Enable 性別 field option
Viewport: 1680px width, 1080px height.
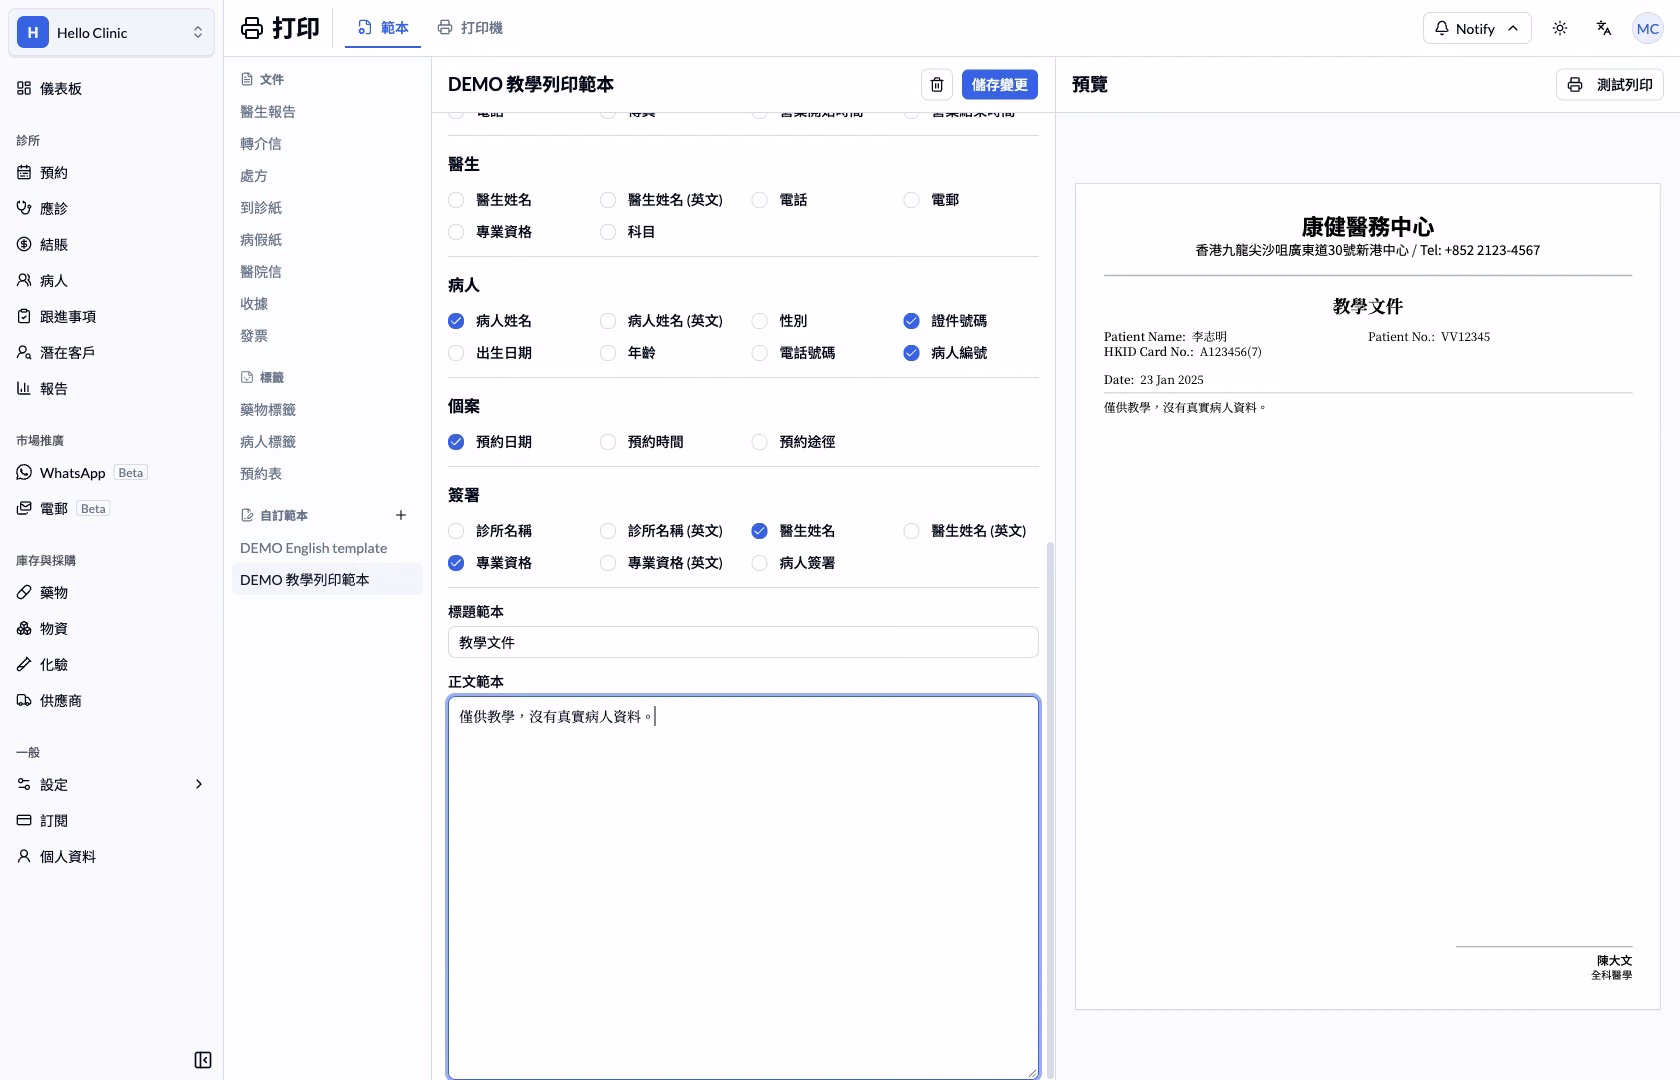pyautogui.click(x=760, y=321)
